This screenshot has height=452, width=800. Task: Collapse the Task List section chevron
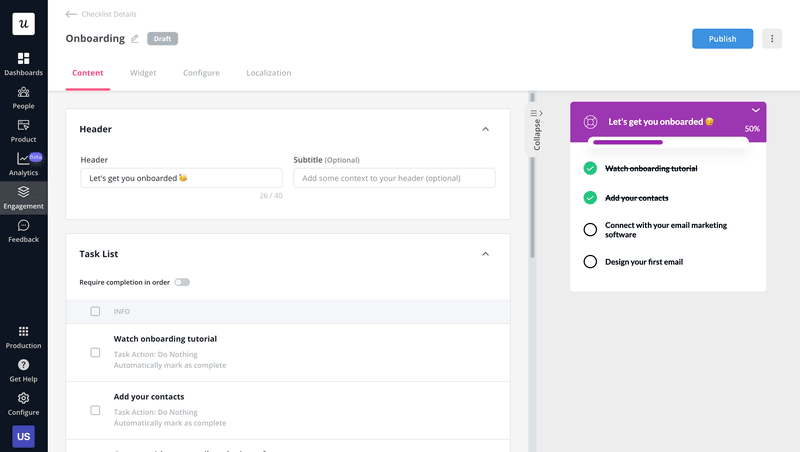(x=486, y=254)
